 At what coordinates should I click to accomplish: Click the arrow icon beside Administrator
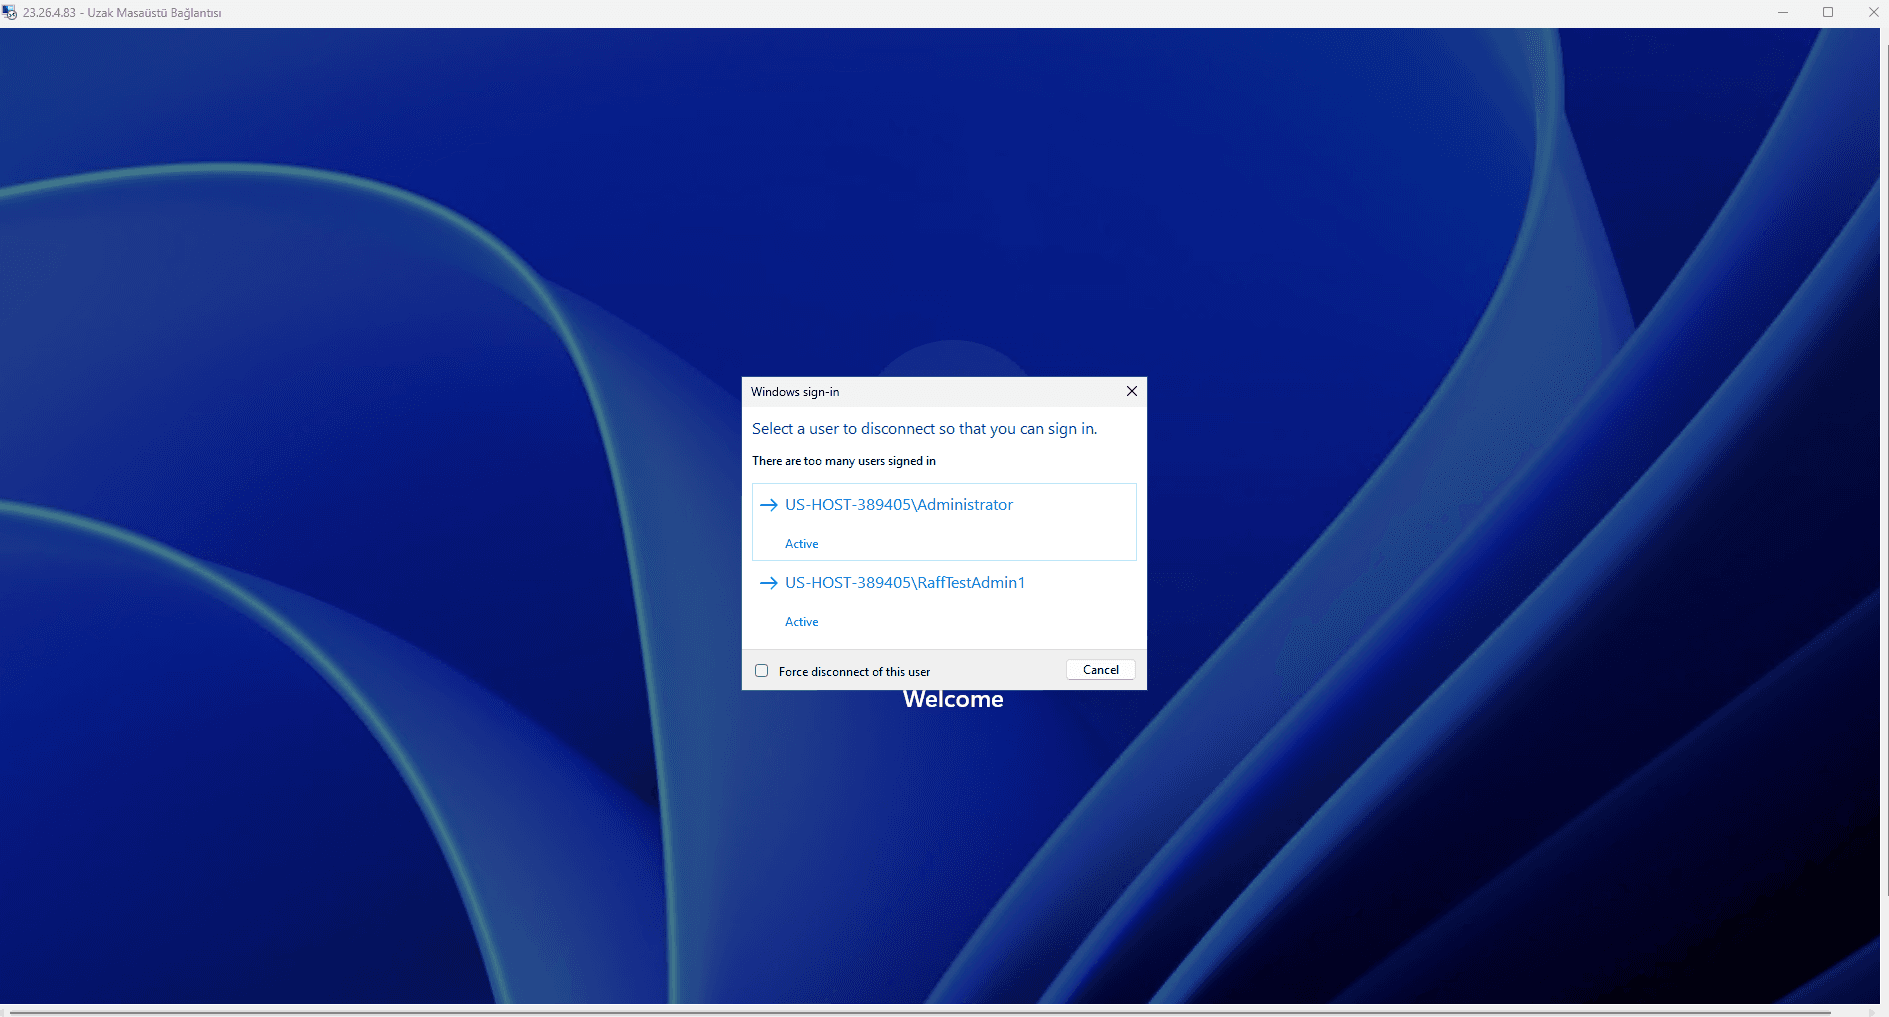768,505
